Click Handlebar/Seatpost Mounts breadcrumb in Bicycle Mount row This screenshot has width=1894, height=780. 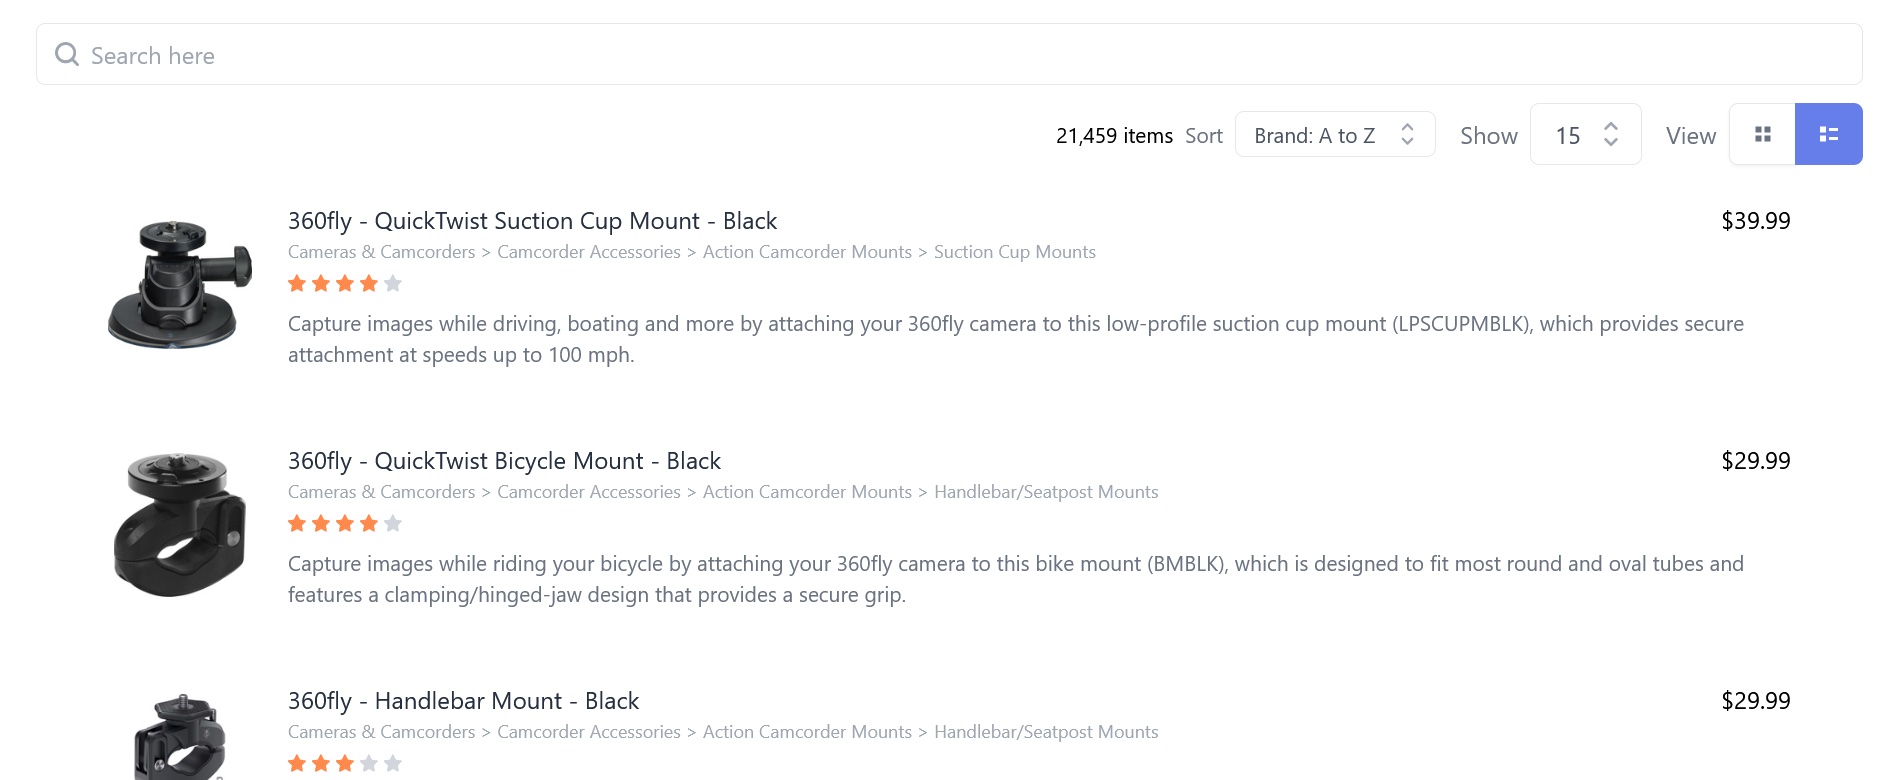[x=1046, y=492]
